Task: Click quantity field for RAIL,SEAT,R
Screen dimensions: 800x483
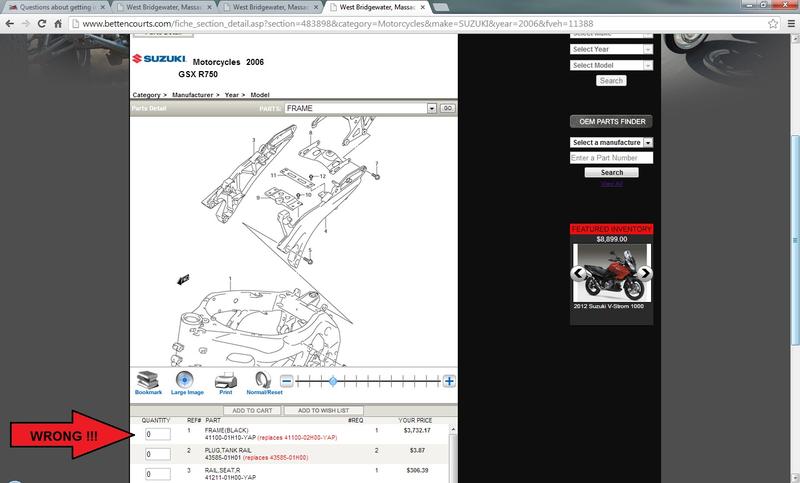Action: point(158,474)
